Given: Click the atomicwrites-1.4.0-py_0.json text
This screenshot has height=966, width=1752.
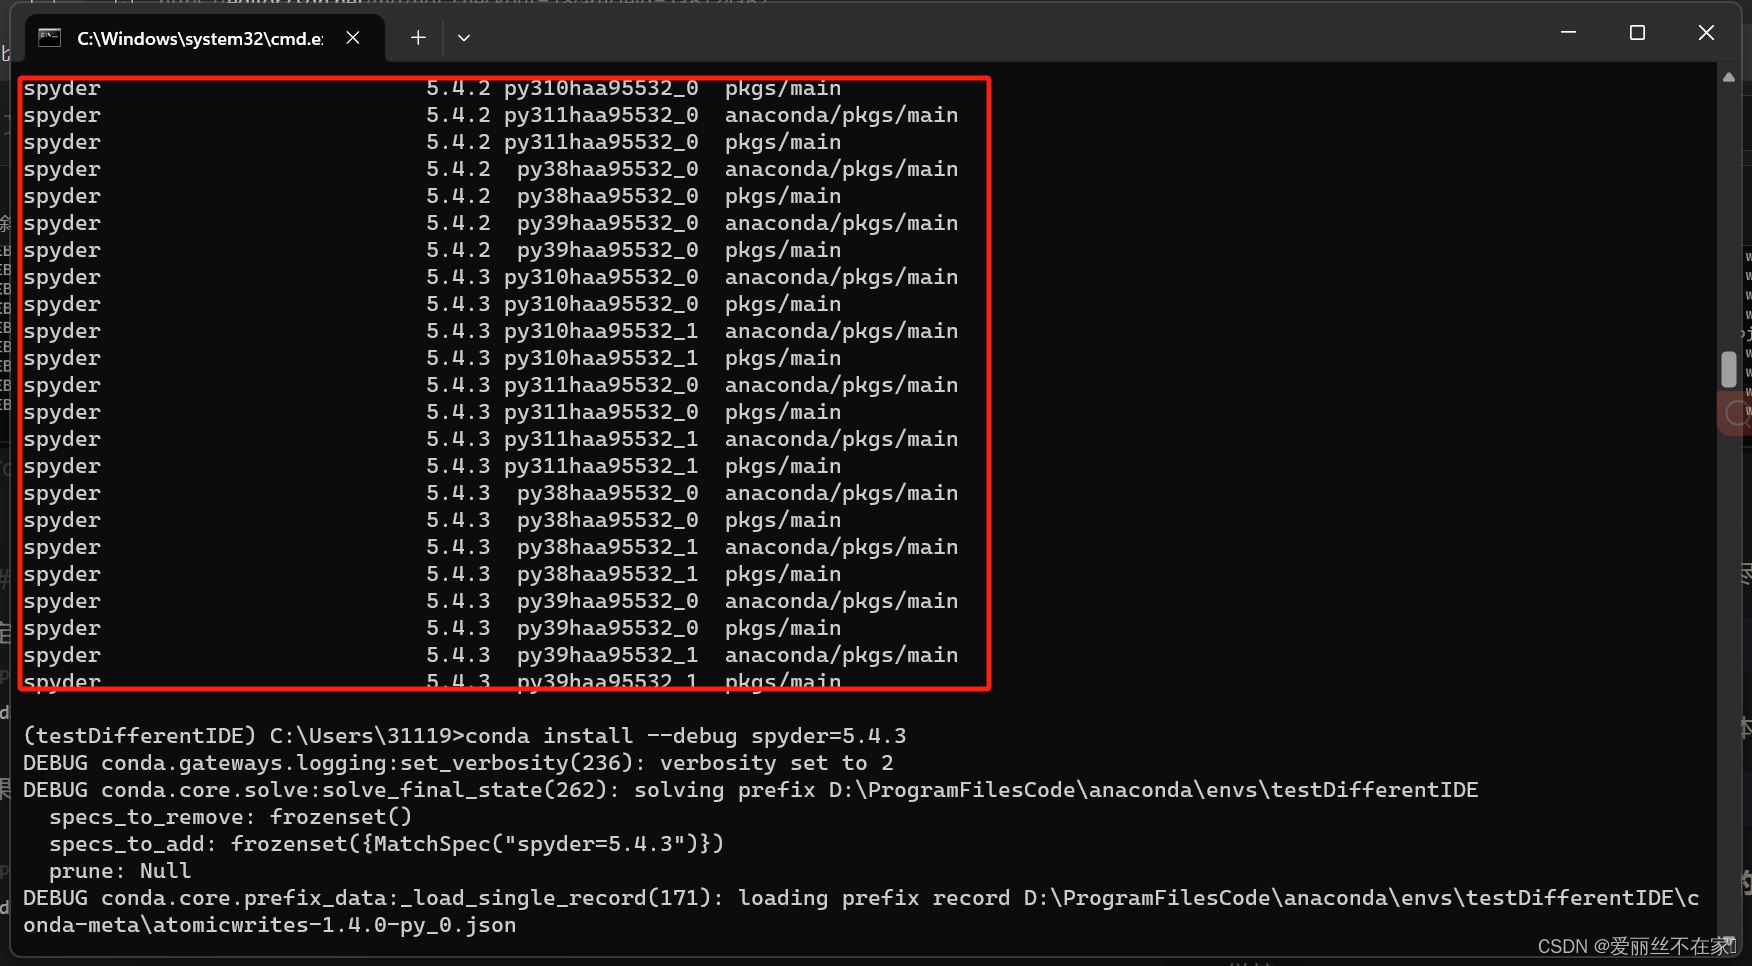Looking at the screenshot, I should [335, 925].
